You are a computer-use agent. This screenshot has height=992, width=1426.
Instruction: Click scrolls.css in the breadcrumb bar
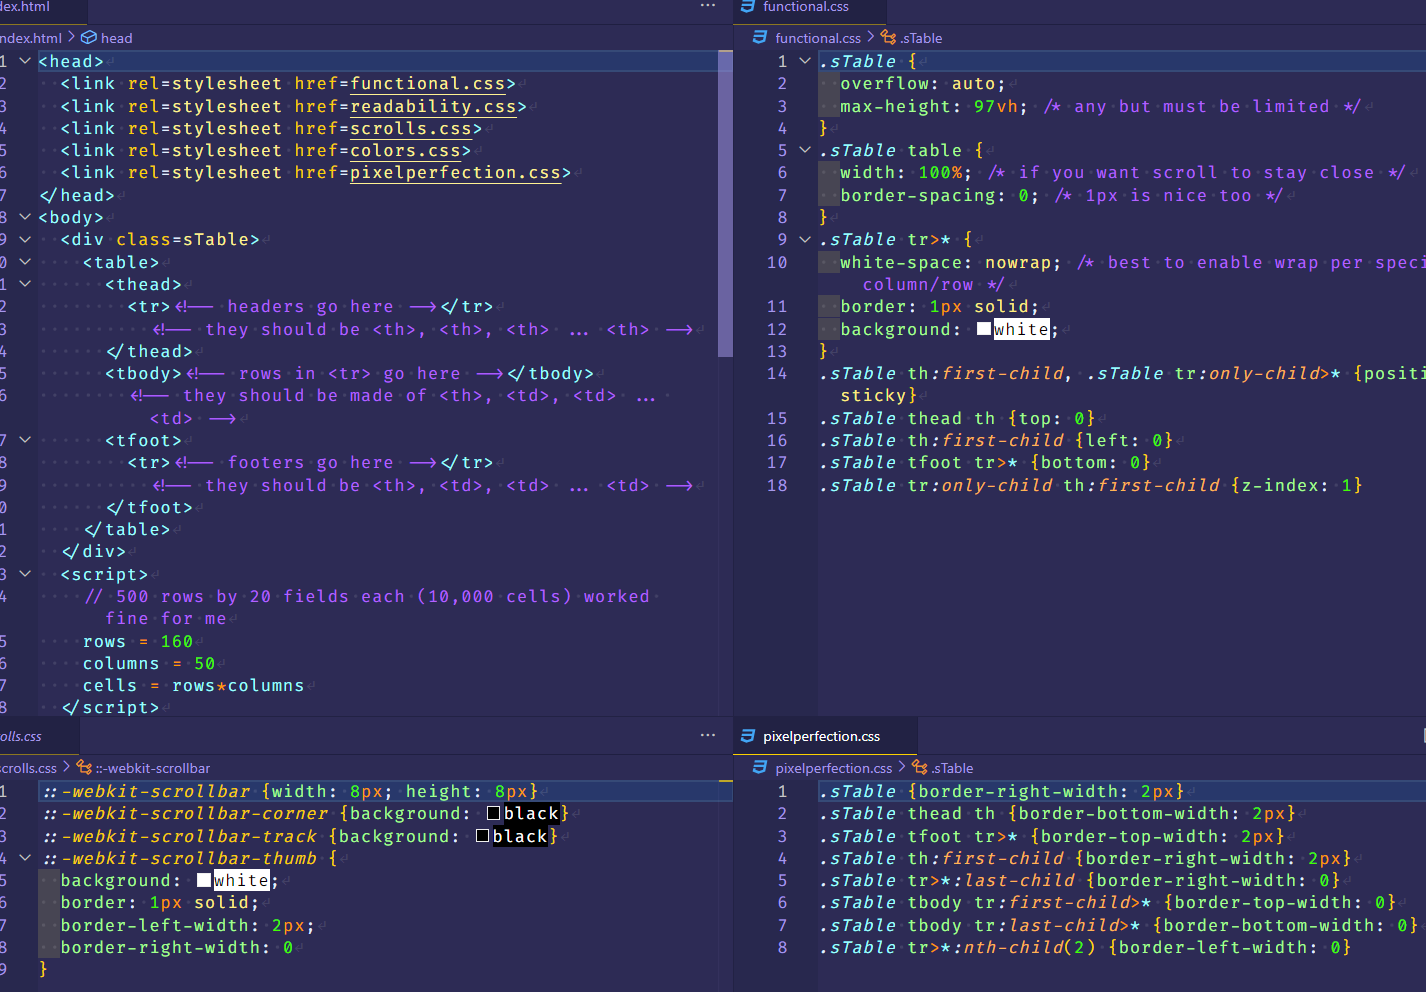[x=28, y=768]
